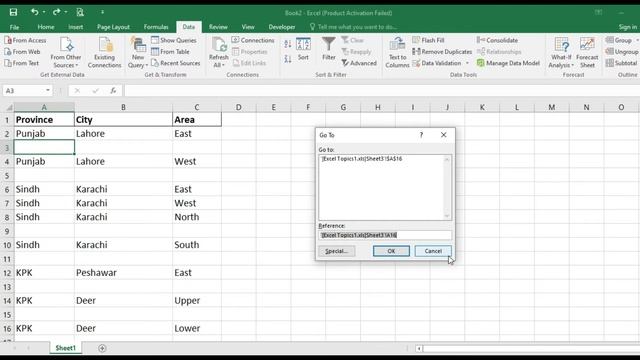Click the horizontal scrollbar left arrow

point(419,349)
